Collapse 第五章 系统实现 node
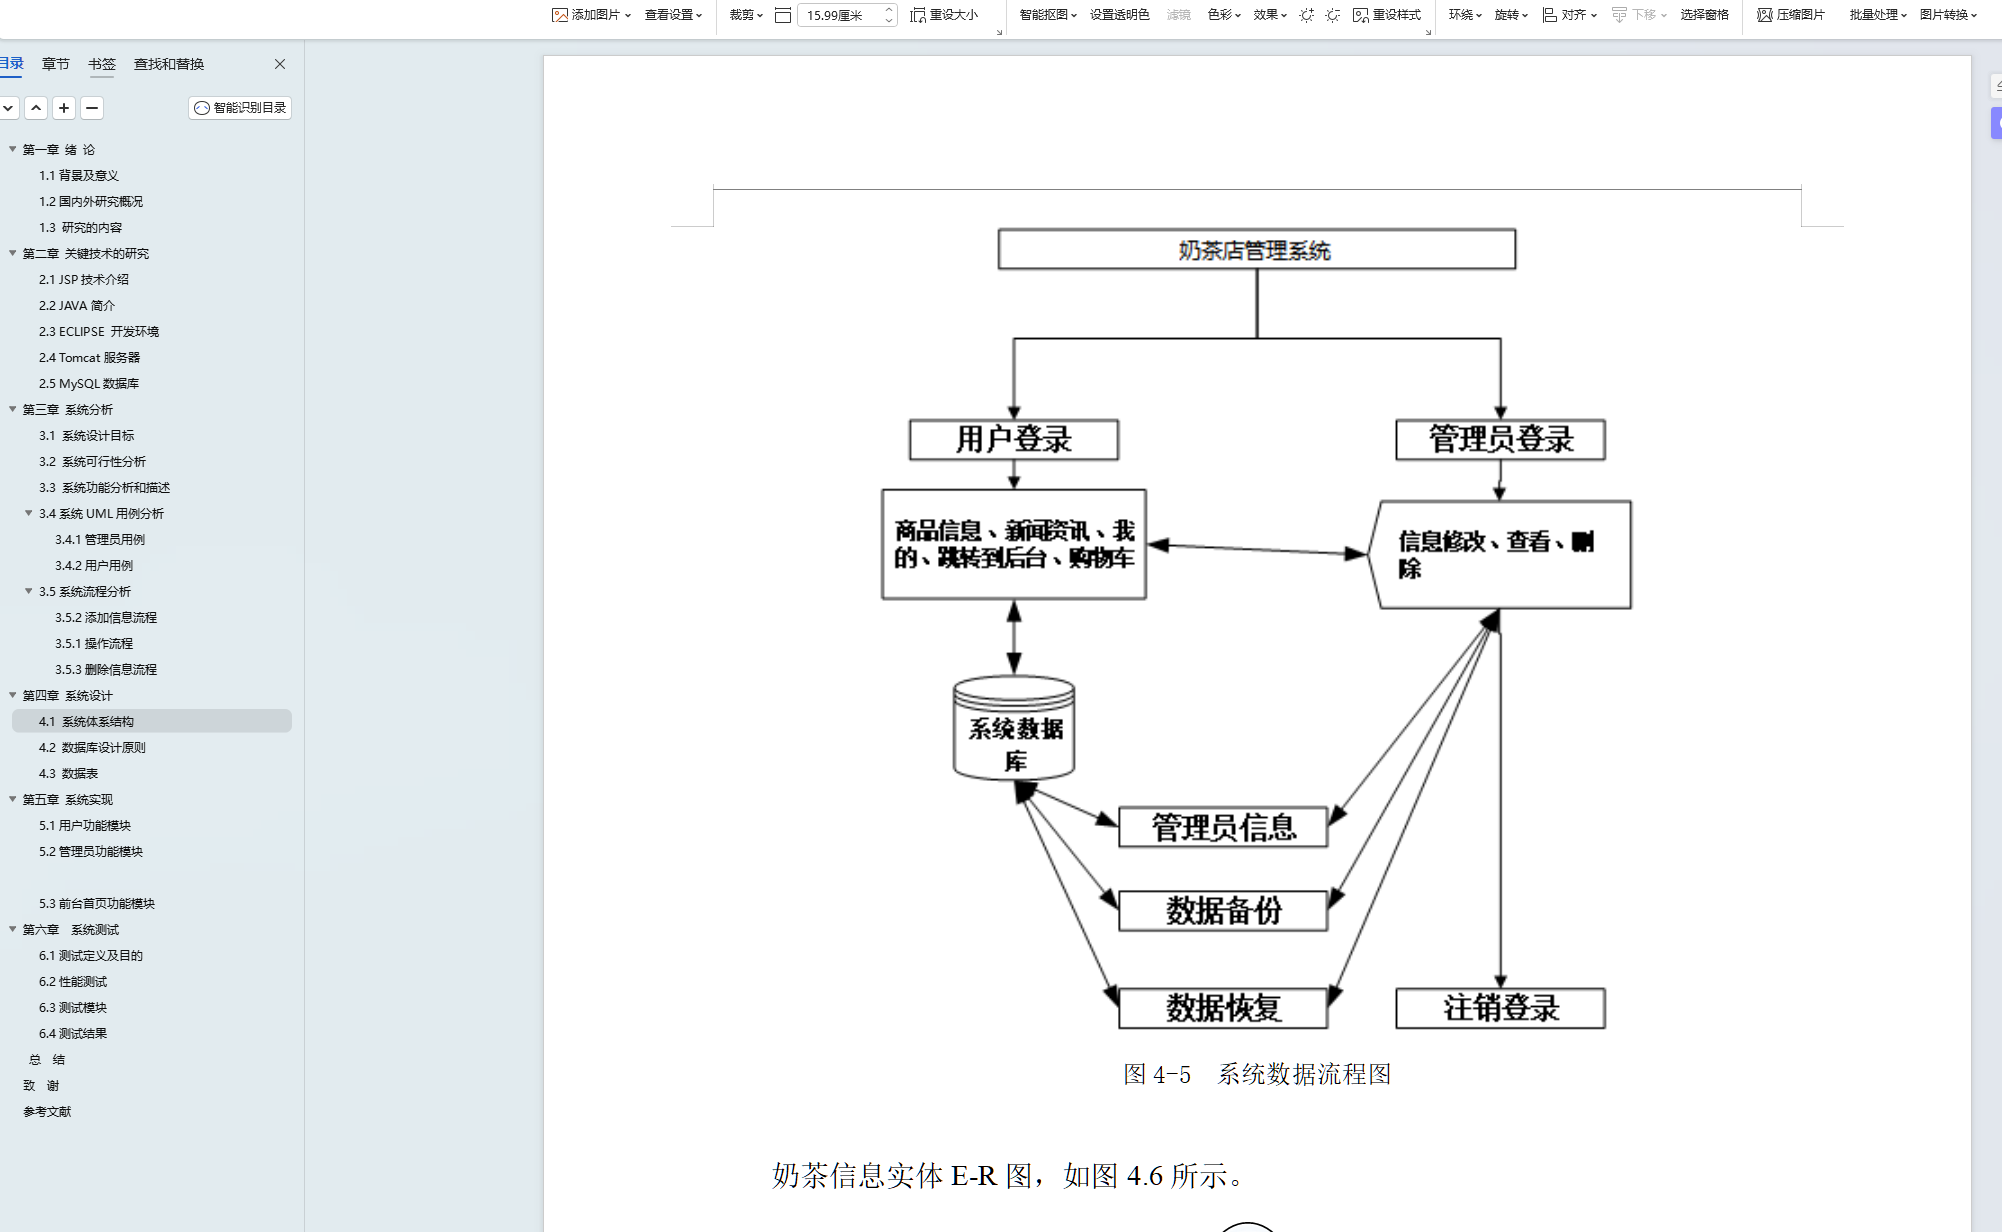This screenshot has width=2002, height=1232. 13,799
